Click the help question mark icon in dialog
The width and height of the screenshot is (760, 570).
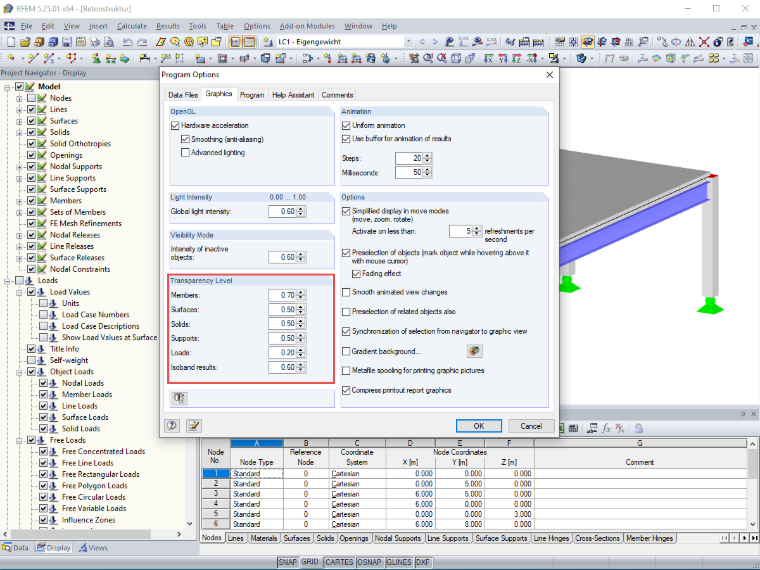172,426
